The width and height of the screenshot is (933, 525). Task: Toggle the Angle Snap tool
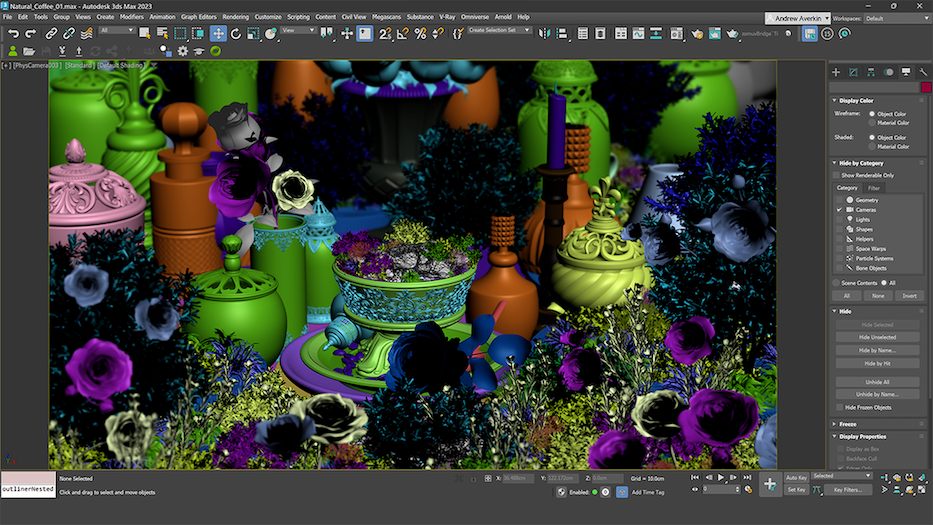403,33
